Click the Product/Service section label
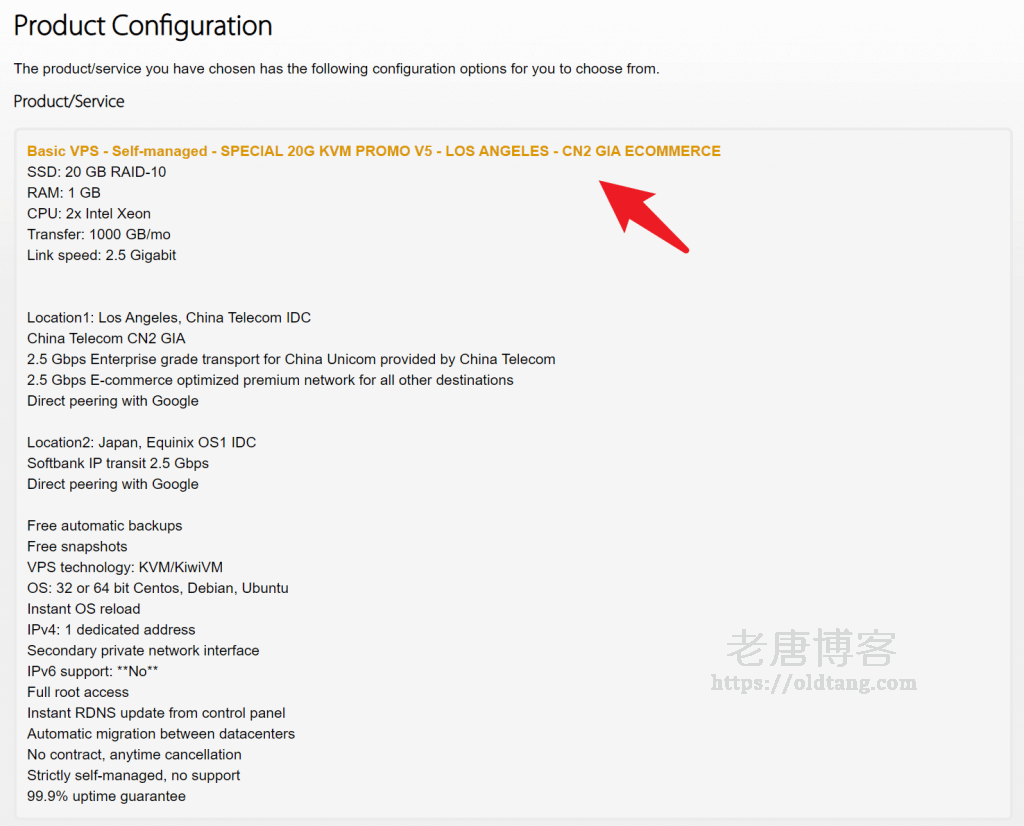 69,102
